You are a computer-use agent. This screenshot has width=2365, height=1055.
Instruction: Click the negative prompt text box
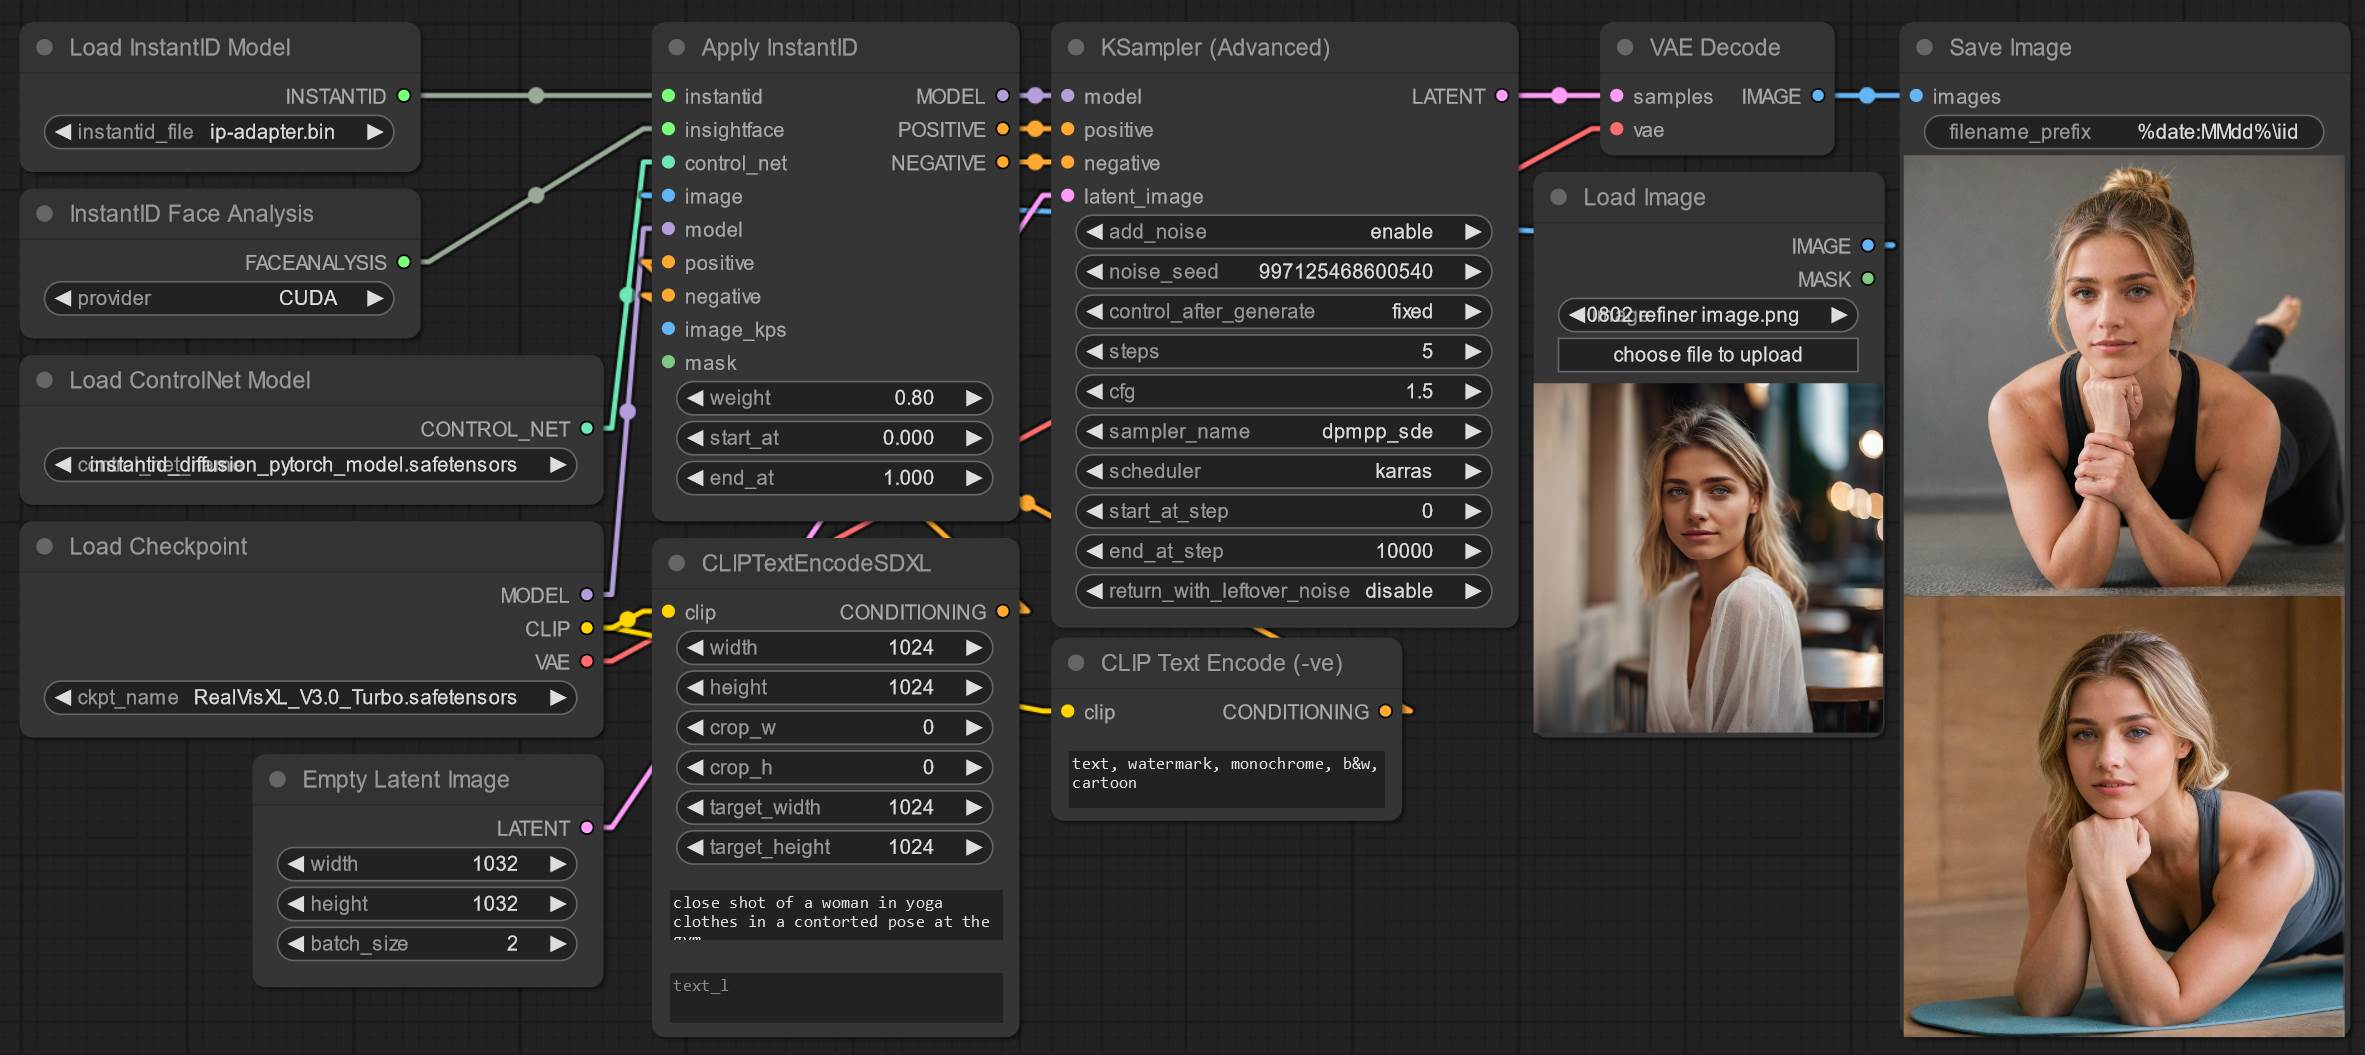point(1227,779)
